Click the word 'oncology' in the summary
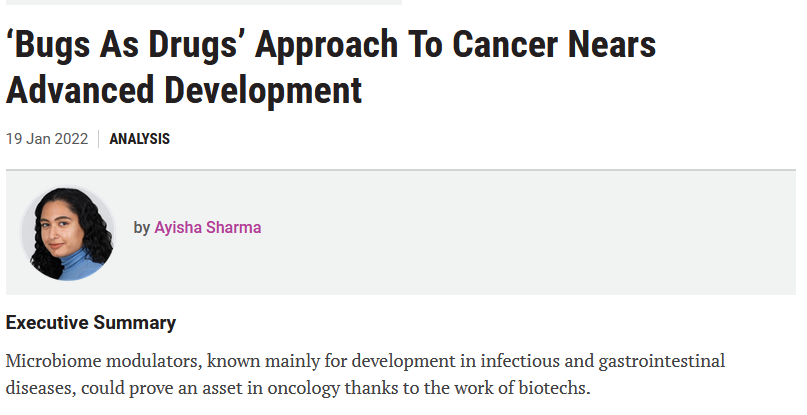 click(x=377, y=388)
